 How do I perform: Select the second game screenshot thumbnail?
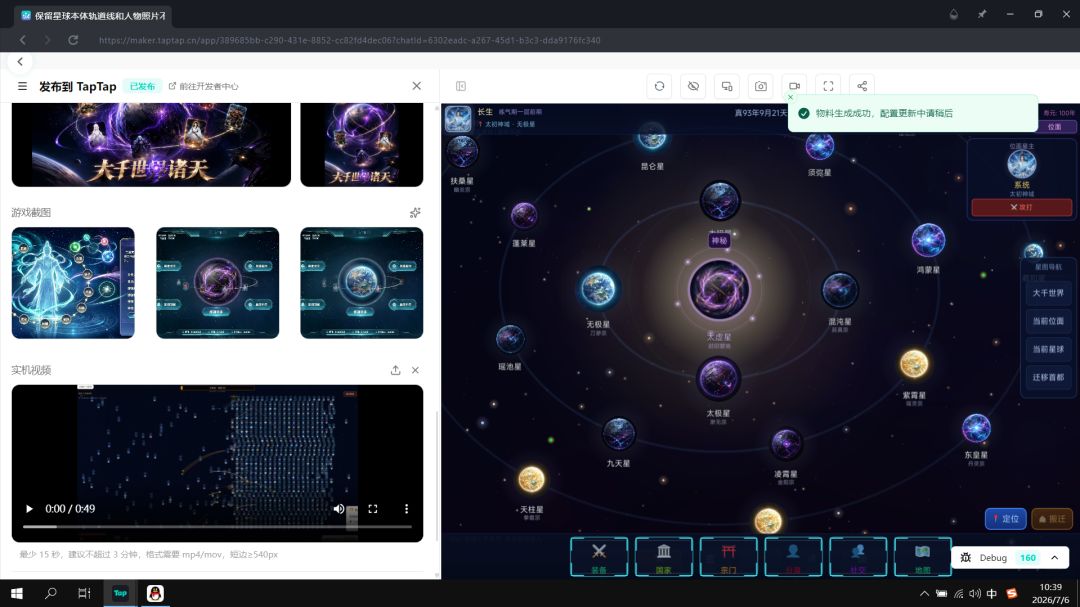pos(218,282)
